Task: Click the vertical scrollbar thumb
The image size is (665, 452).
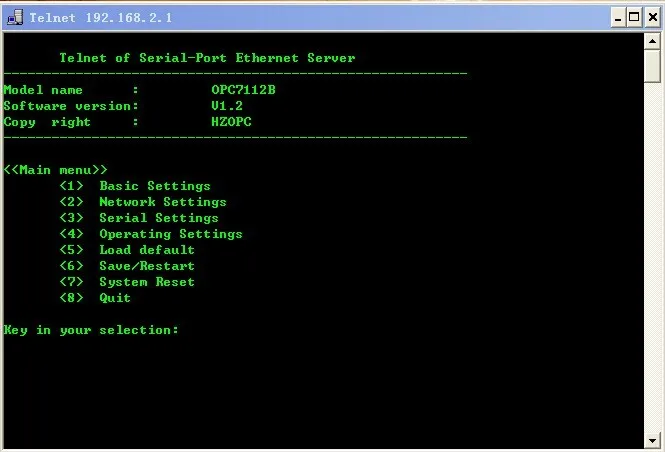Action: click(652, 66)
